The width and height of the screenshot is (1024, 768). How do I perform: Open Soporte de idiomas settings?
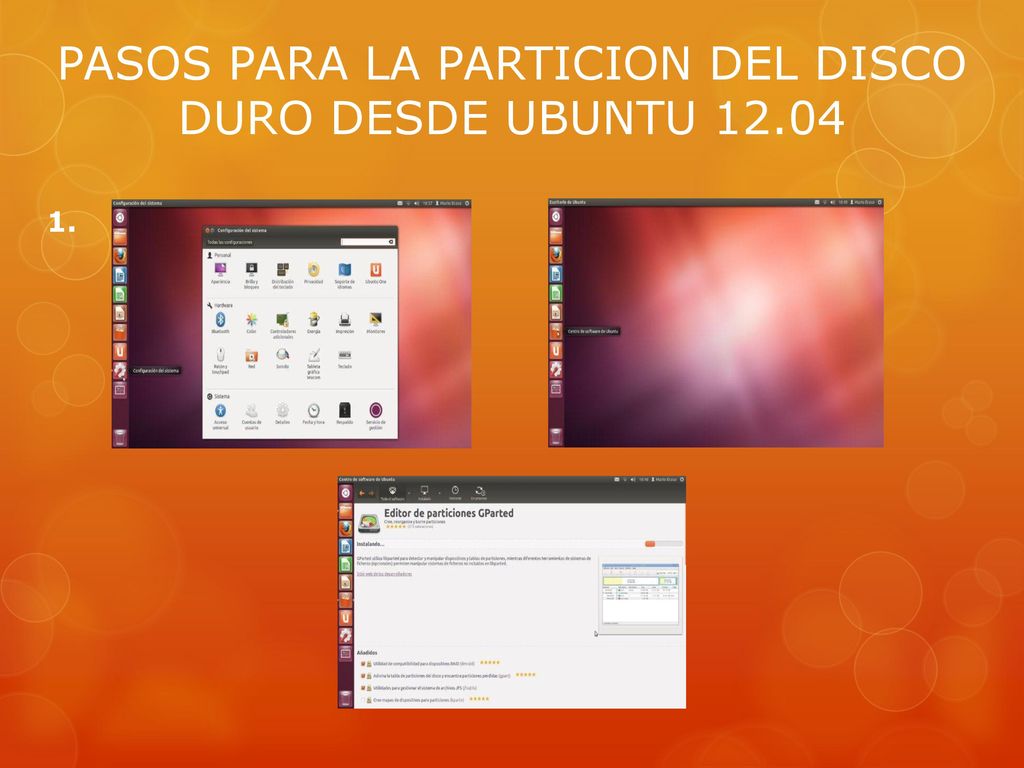(x=345, y=275)
